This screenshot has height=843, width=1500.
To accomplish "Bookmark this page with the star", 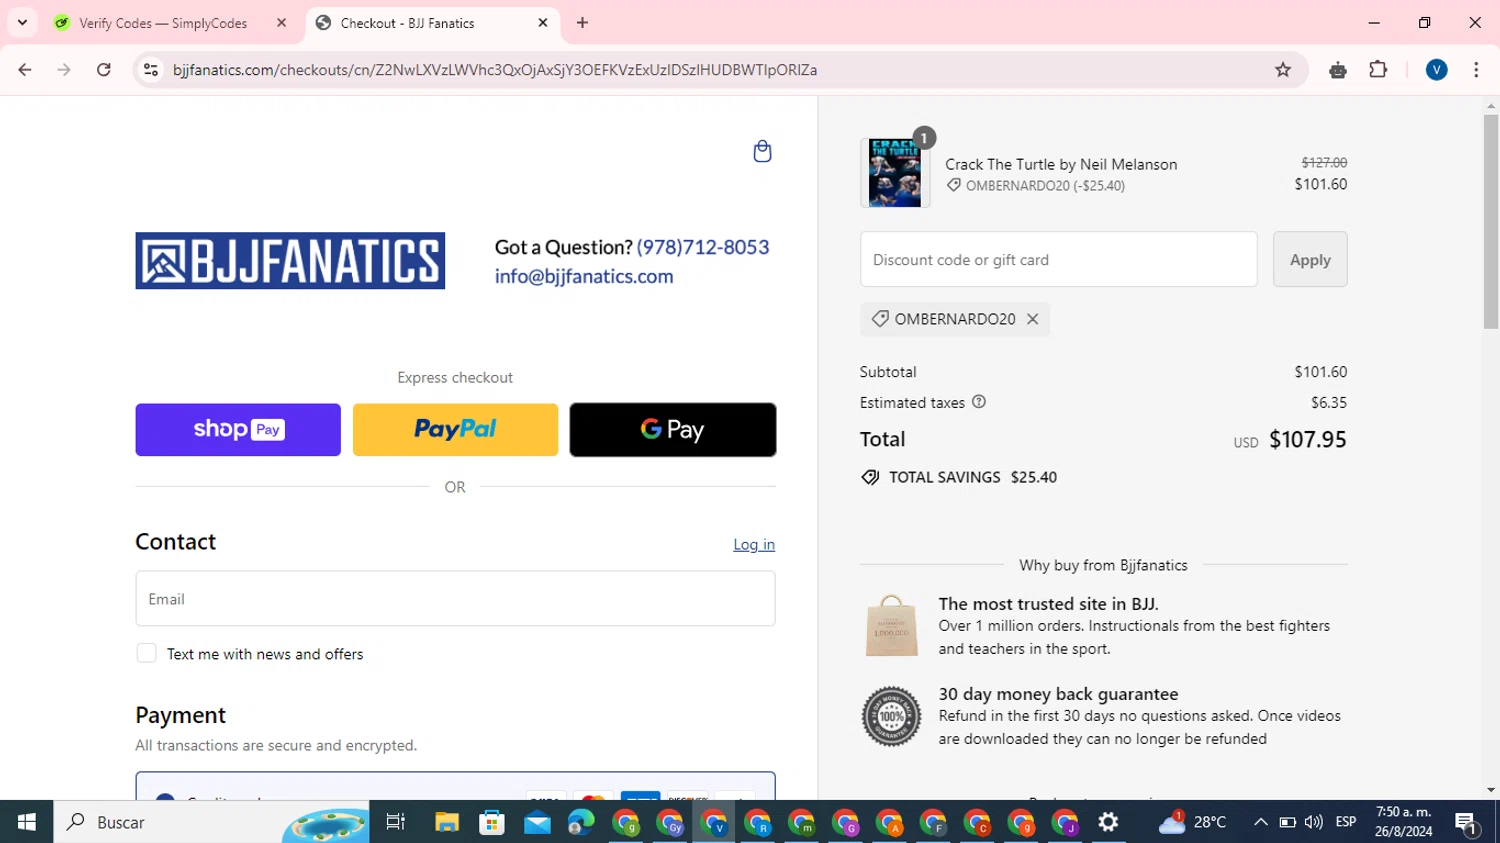I will point(1283,70).
